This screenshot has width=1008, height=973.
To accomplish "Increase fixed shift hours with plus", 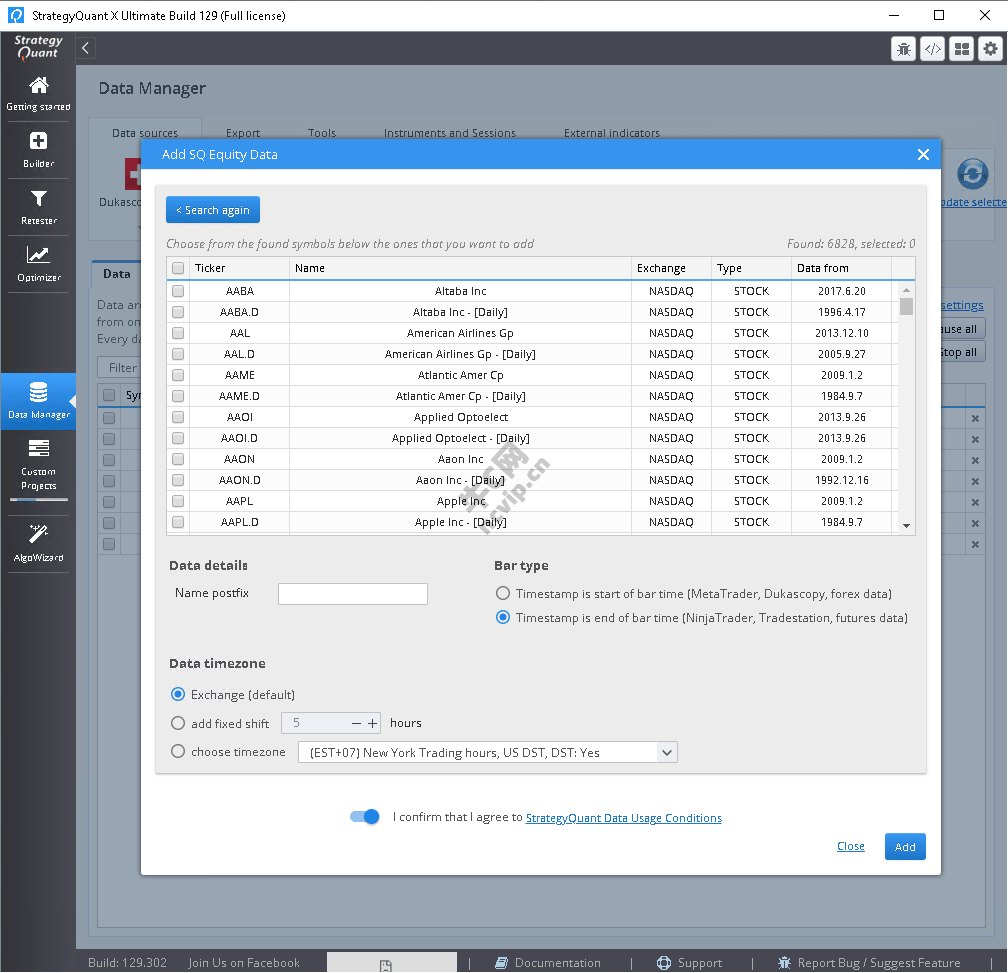I will coord(372,724).
